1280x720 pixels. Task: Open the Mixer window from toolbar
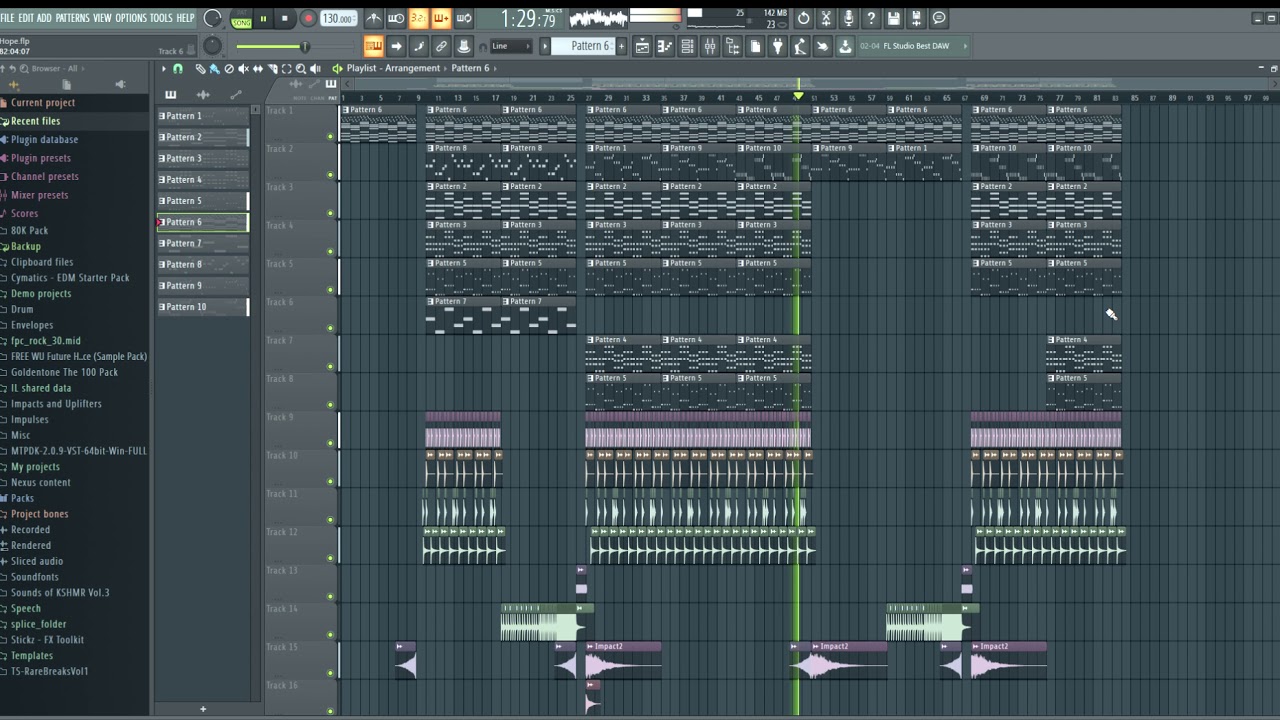pos(710,46)
